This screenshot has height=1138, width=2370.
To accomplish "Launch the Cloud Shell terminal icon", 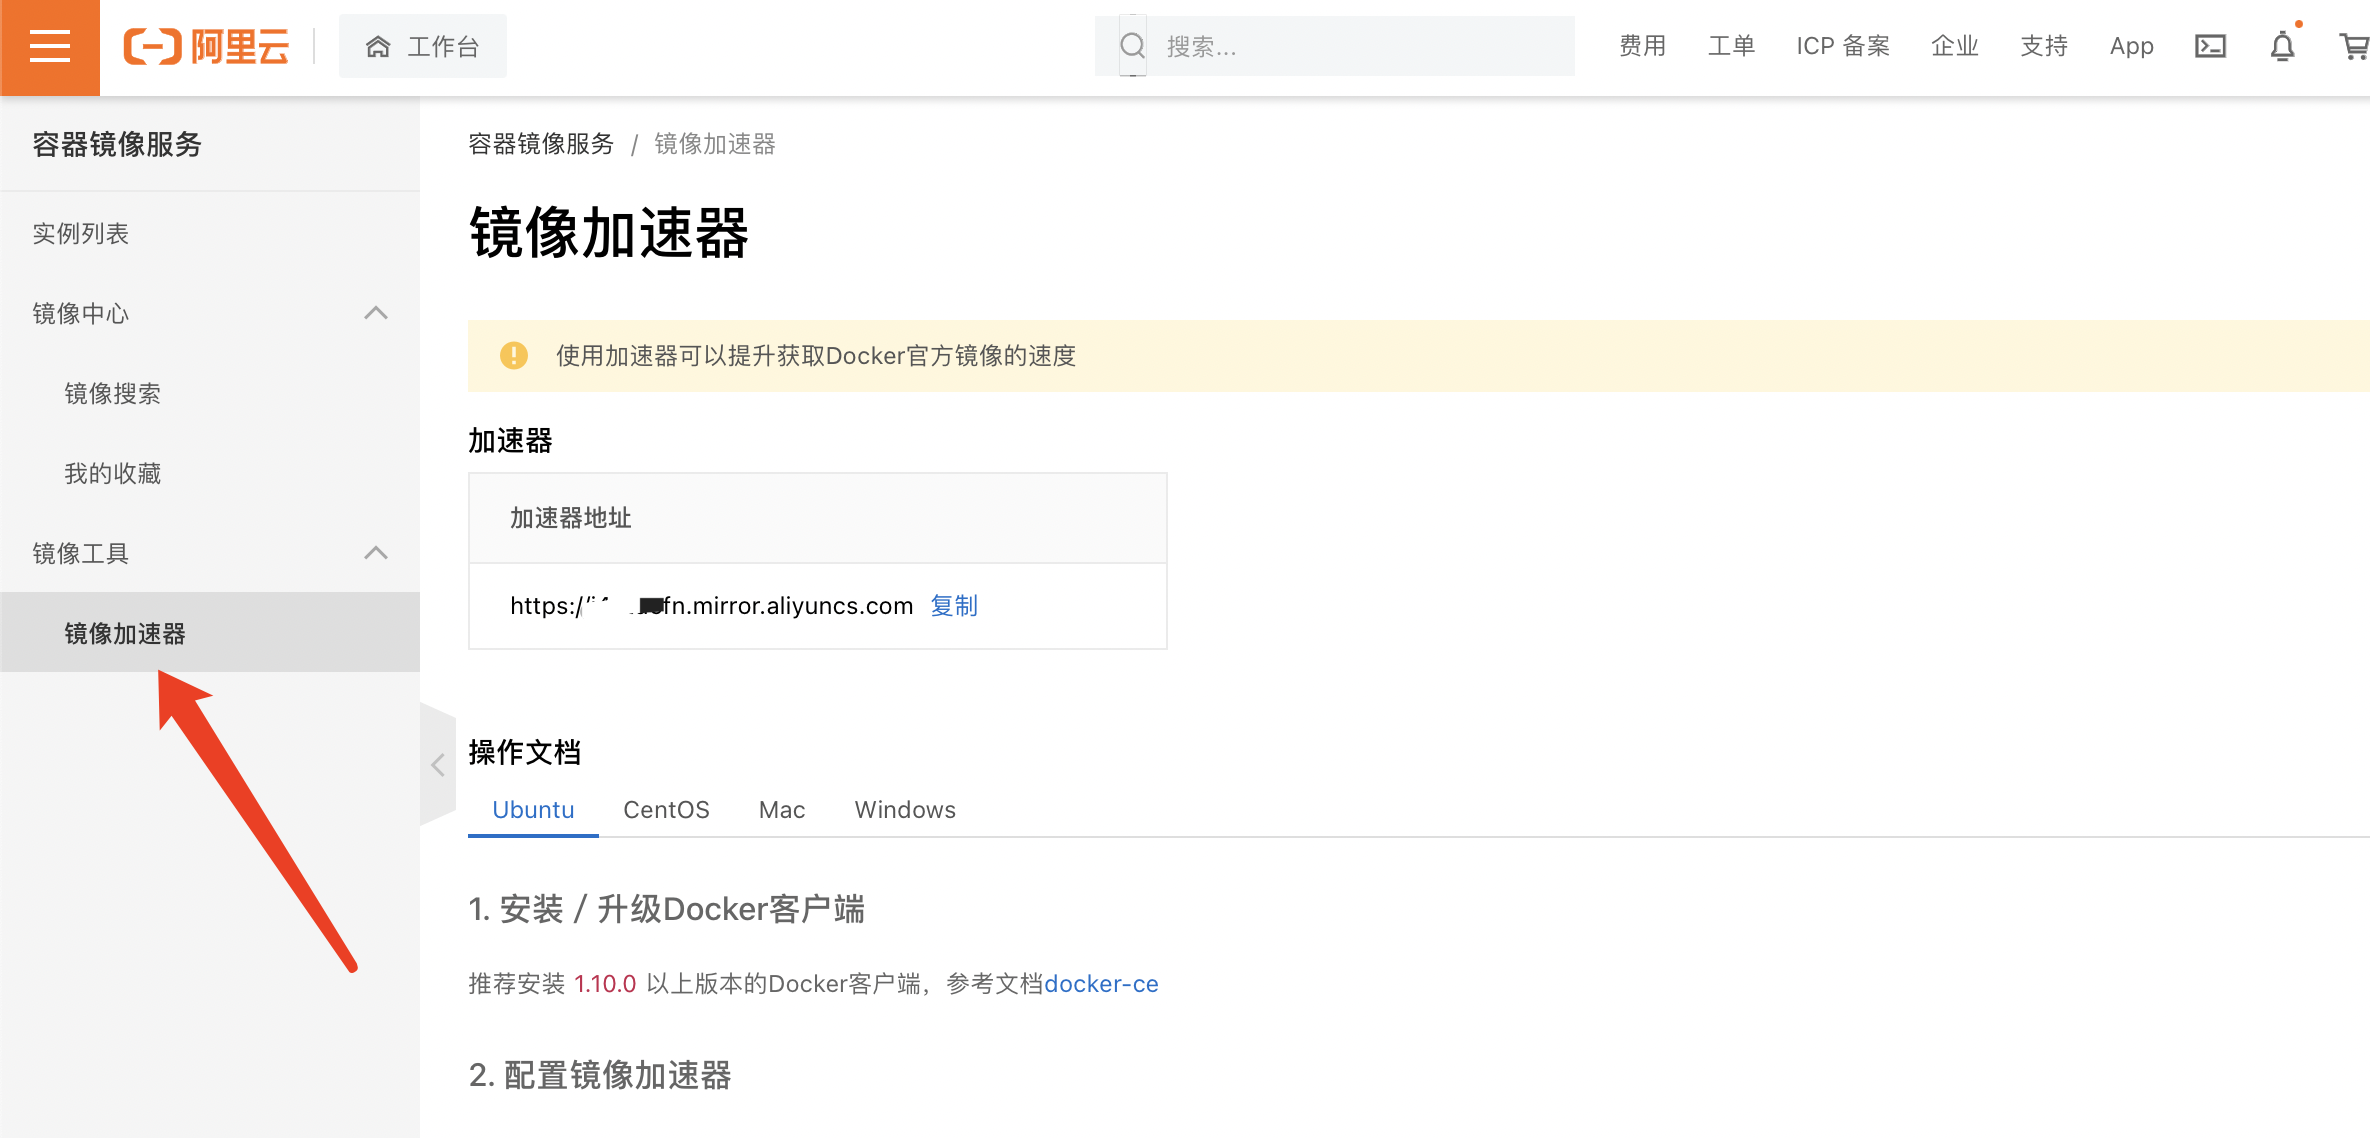I will (x=2210, y=46).
